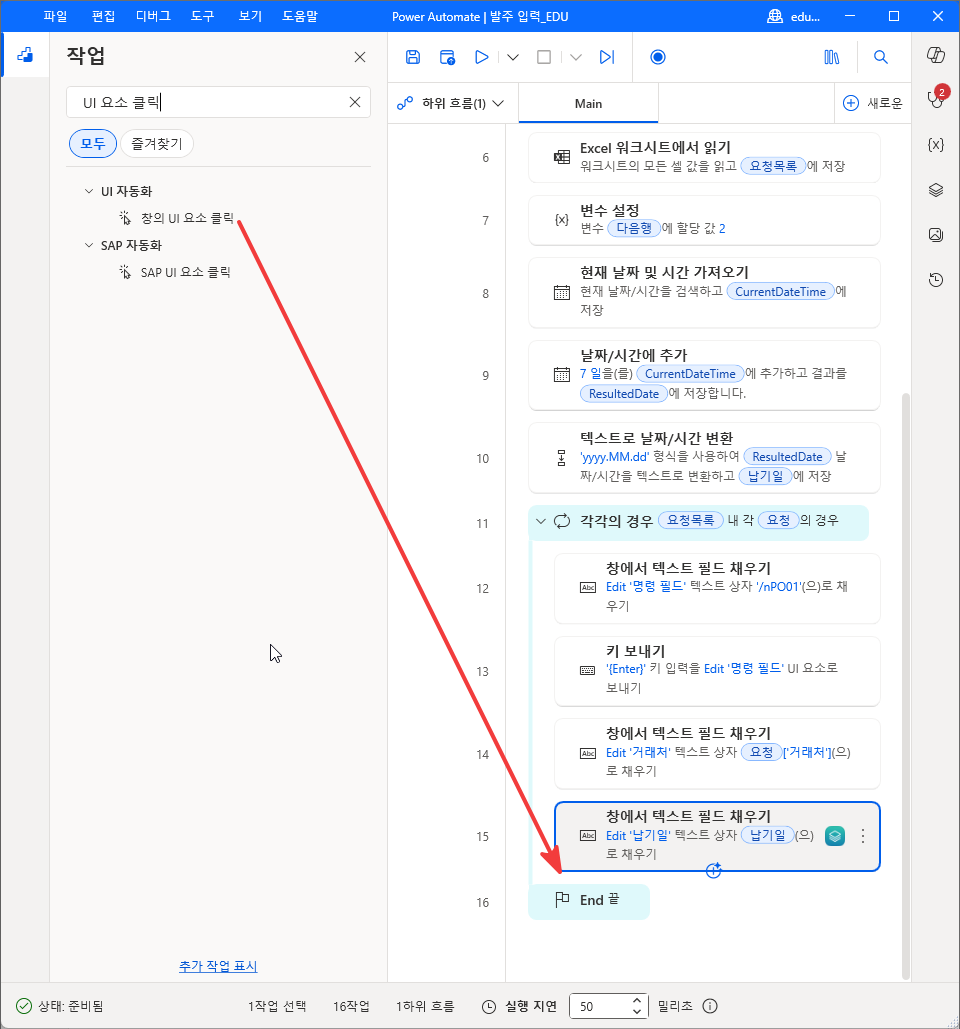Click the workspace vertical scrollbar
Screen dimensions: 960x1029
point(906,686)
